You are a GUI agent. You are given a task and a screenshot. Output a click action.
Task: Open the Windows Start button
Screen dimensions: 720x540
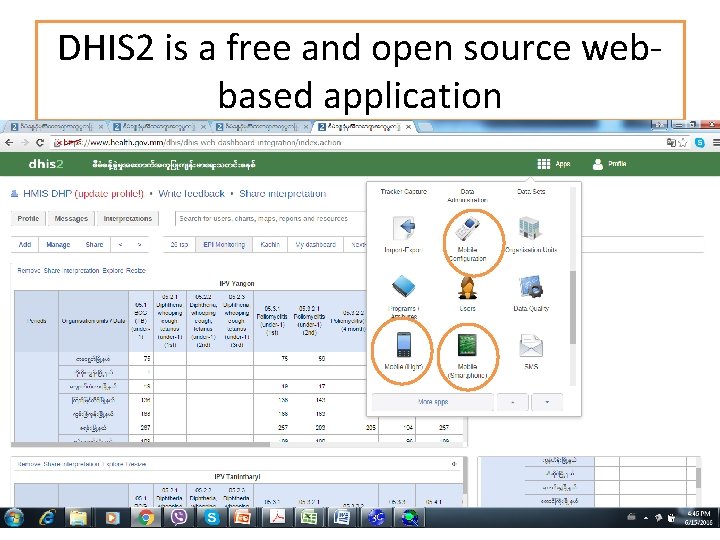pyautogui.click(x=13, y=518)
